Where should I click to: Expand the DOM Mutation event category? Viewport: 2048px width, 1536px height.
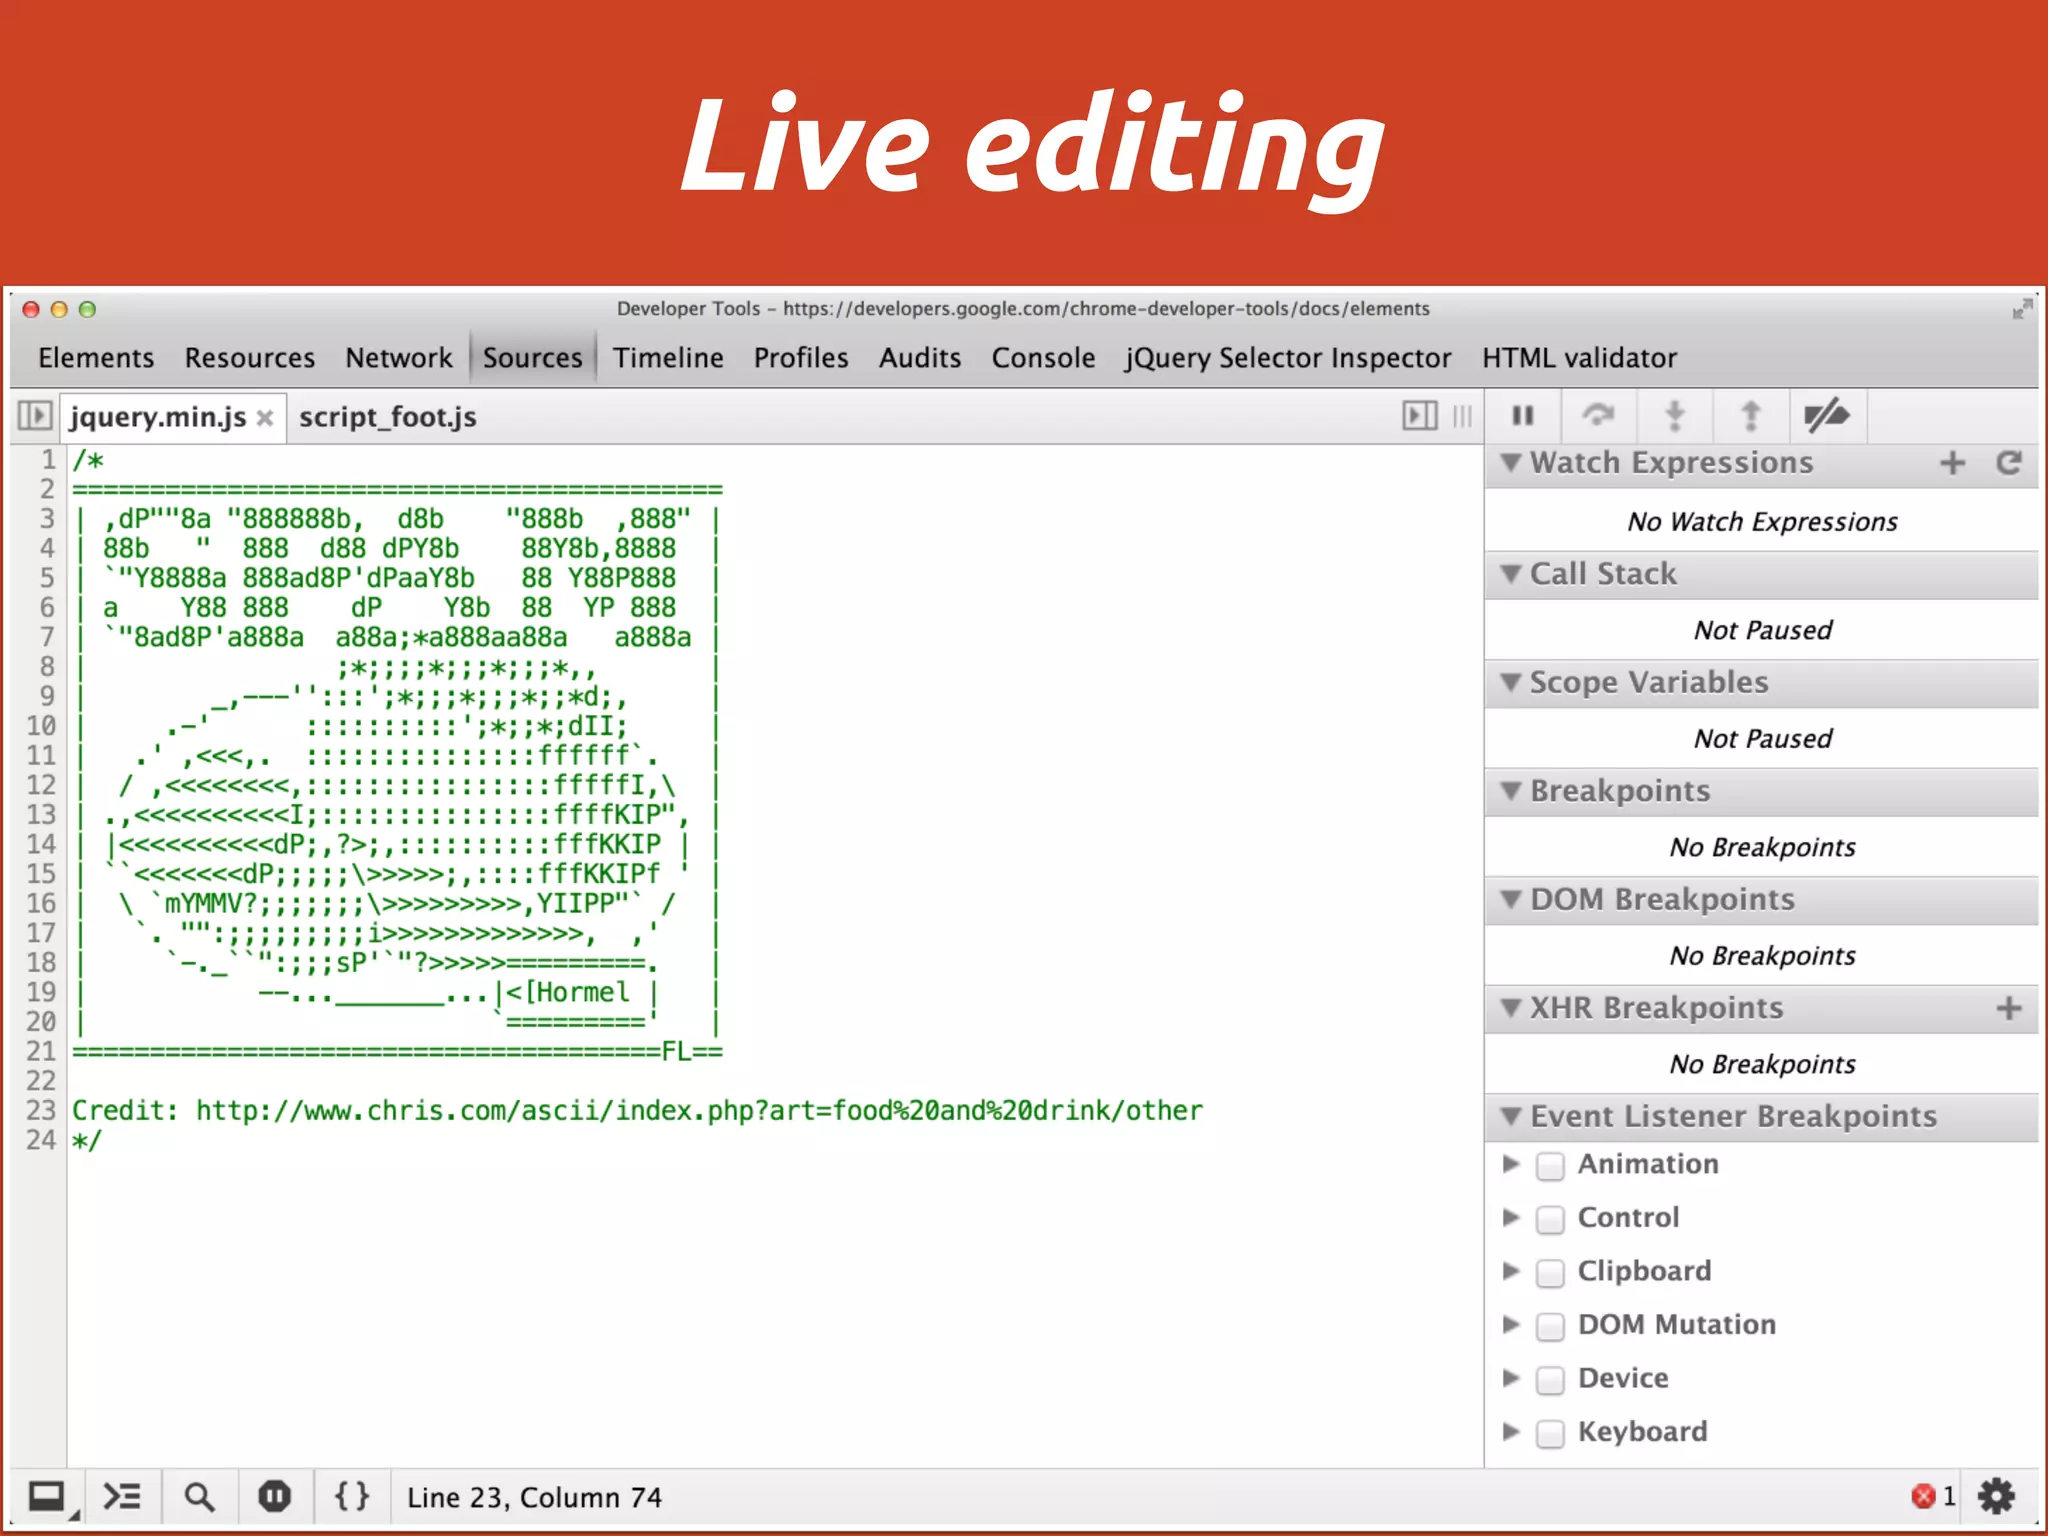click(1511, 1324)
